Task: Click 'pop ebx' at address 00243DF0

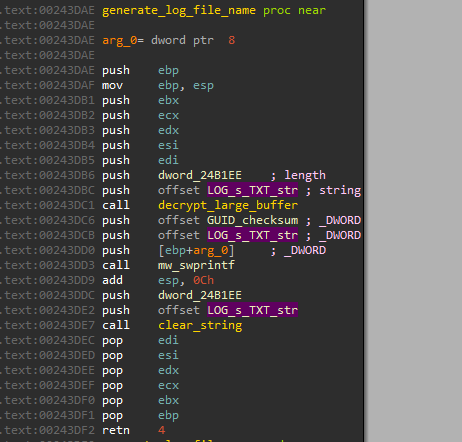Action: 140,400
